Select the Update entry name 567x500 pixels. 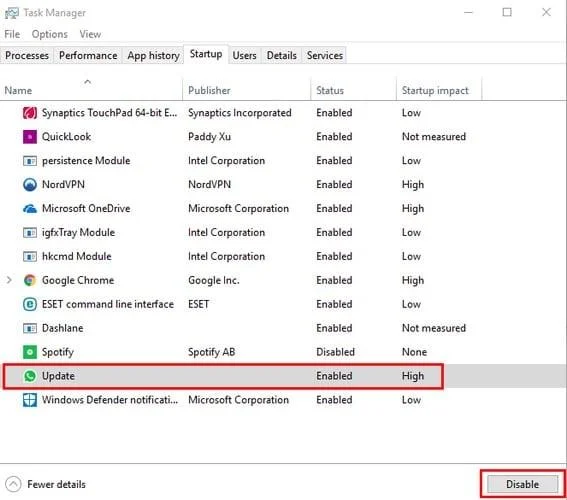[58, 376]
